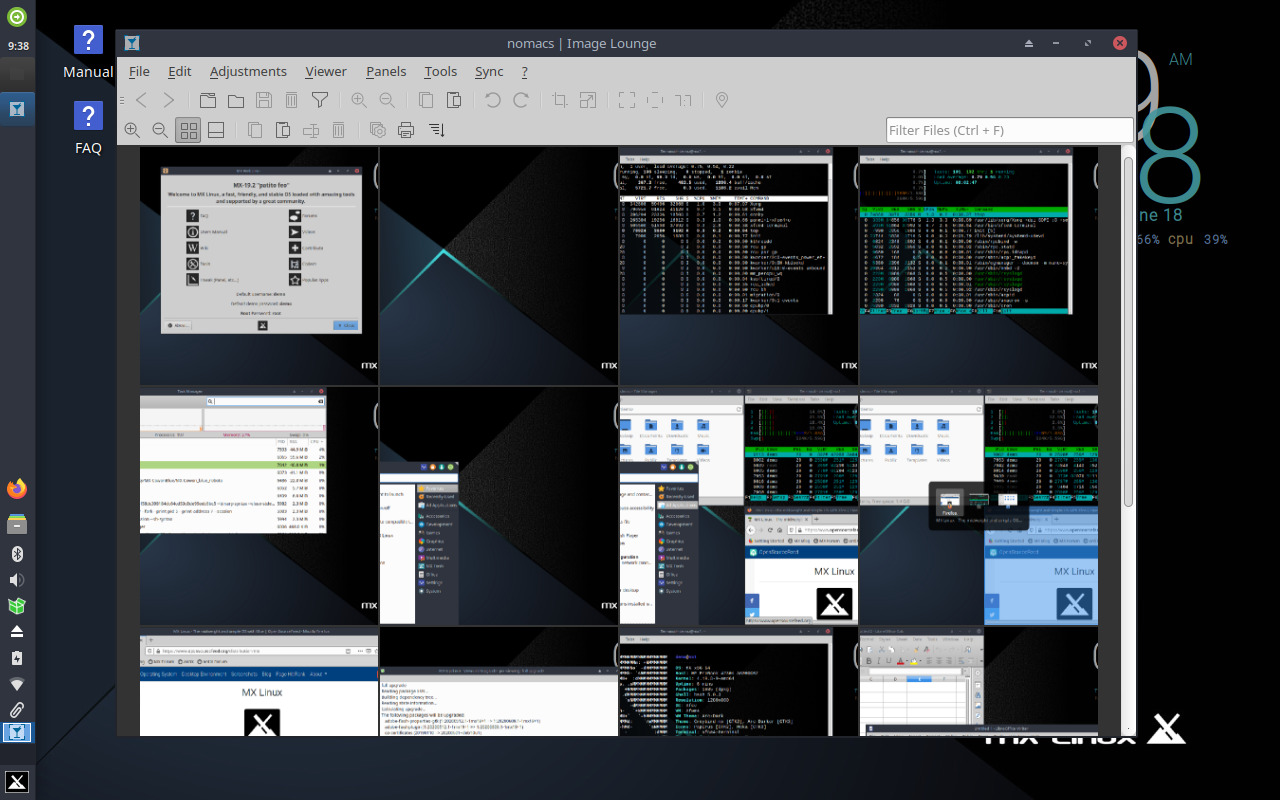
Task: Launch Firefox from the side panel
Action: pos(17,489)
